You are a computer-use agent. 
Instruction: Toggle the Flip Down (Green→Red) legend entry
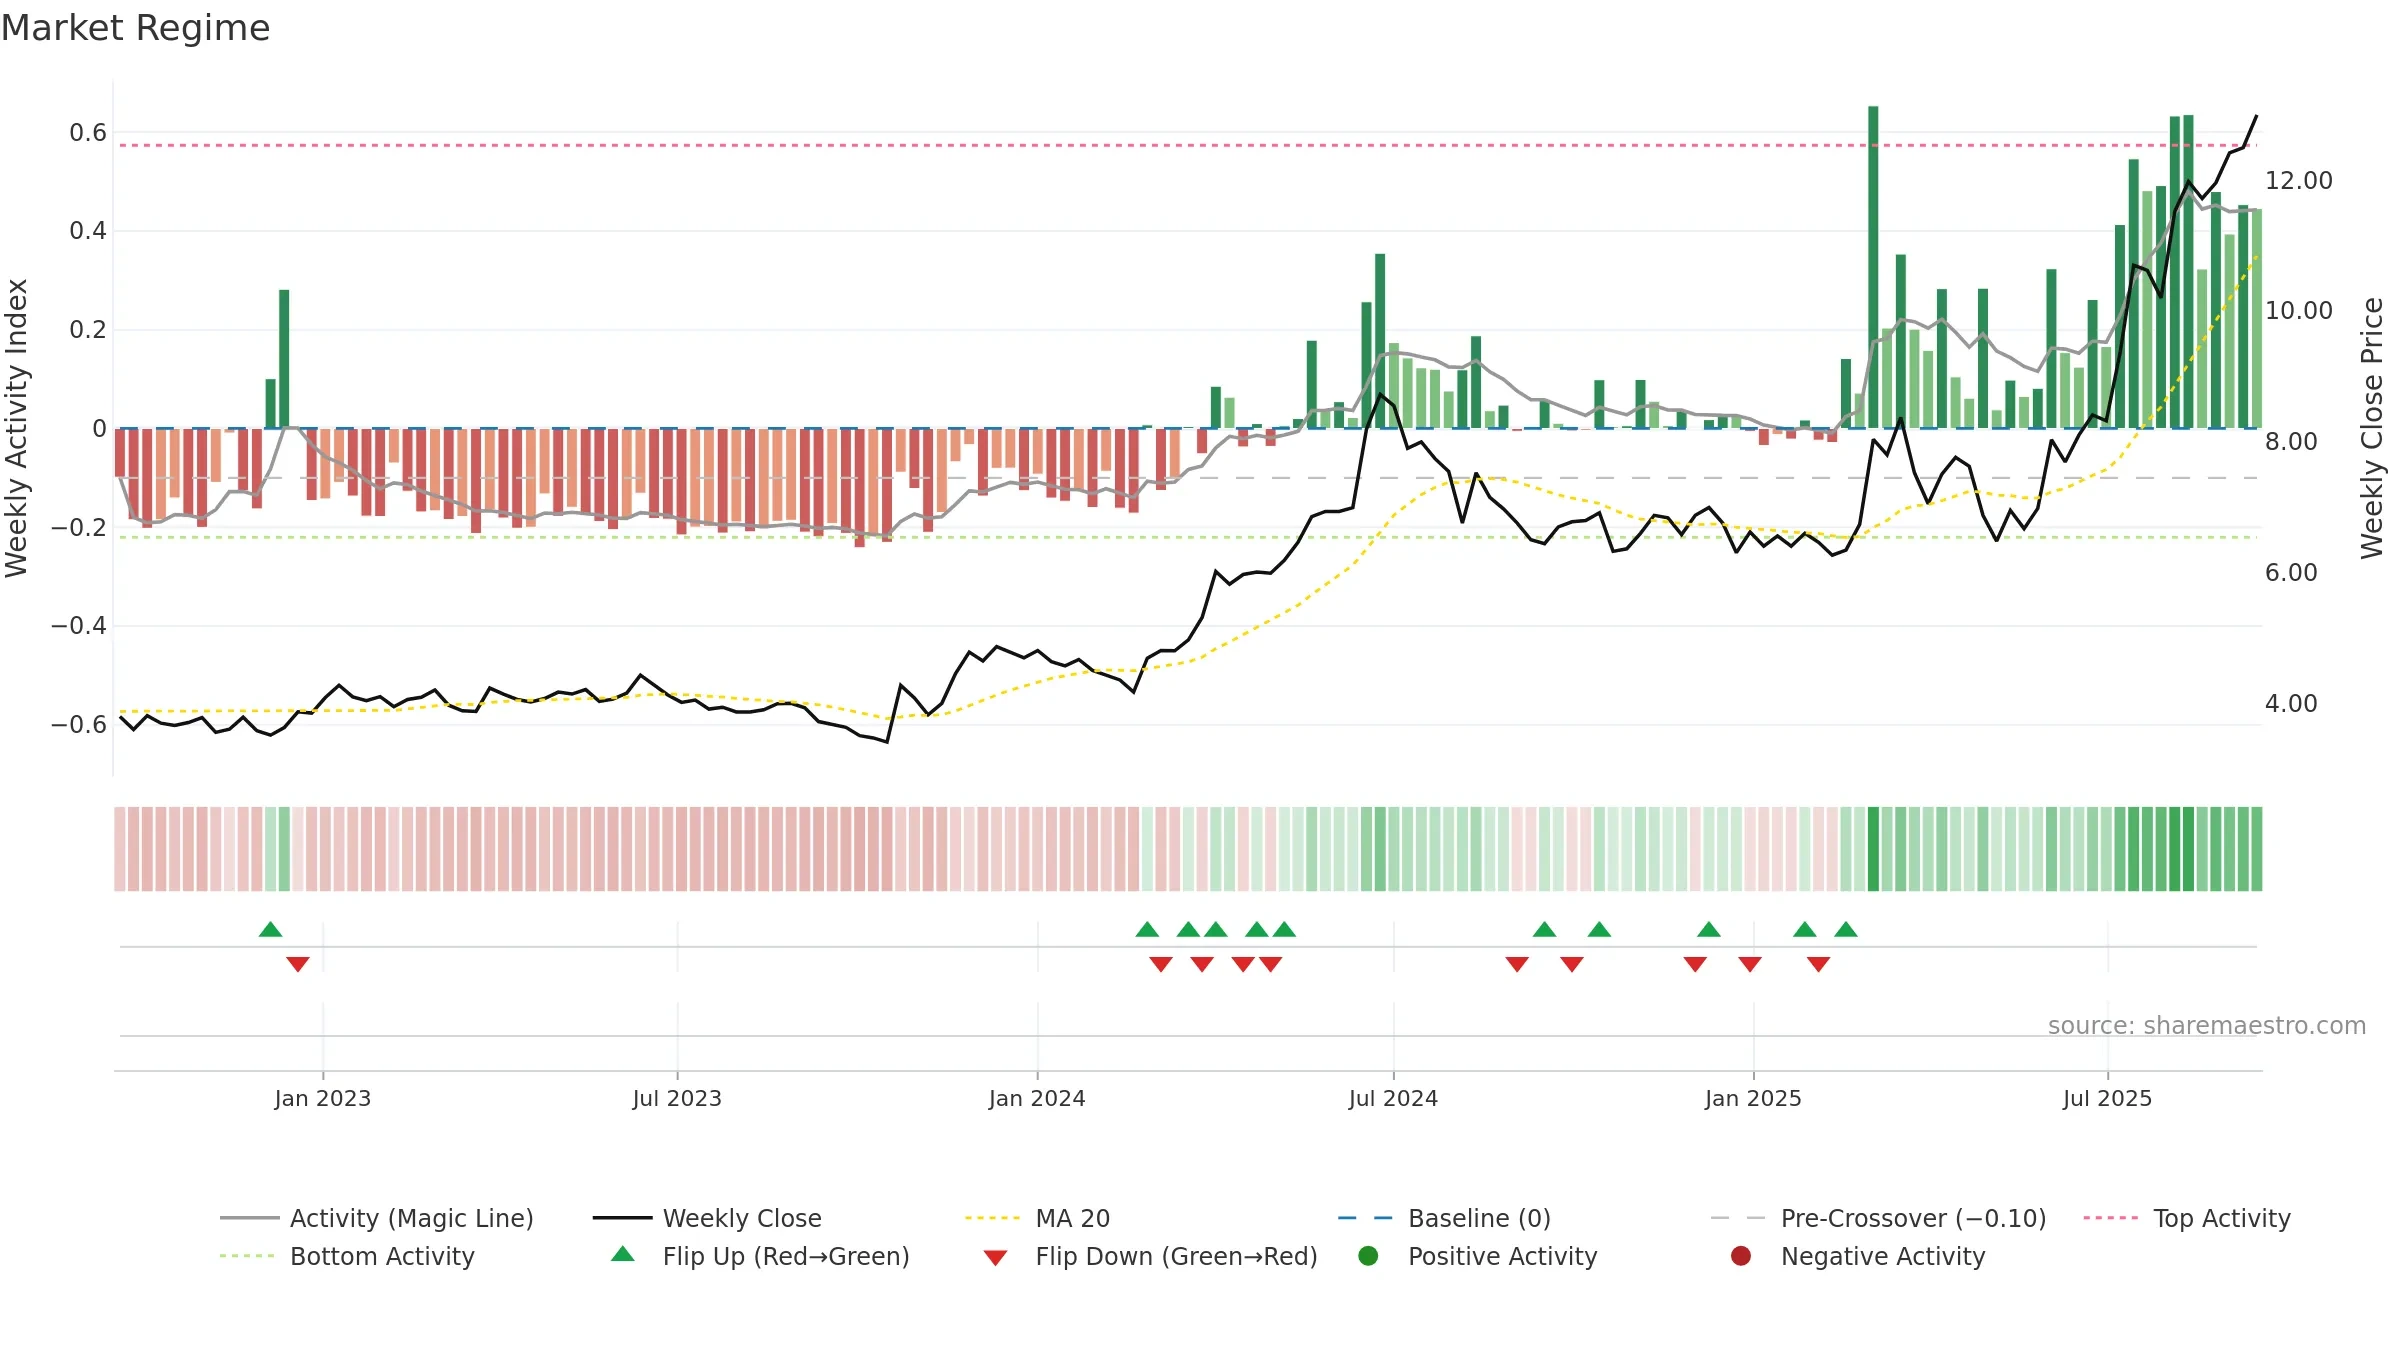pyautogui.click(x=1150, y=1256)
